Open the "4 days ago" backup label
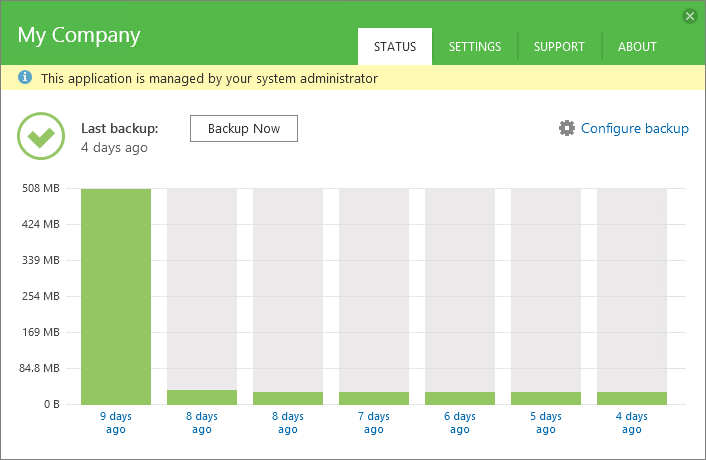The image size is (706, 460). tap(632, 423)
